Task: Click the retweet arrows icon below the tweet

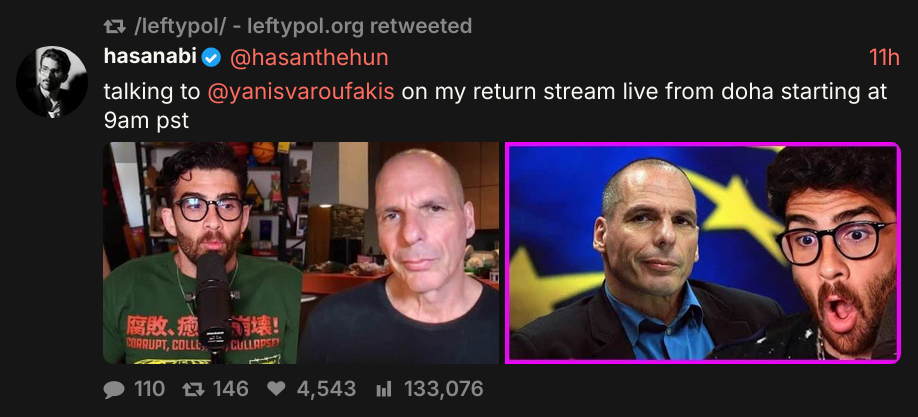Action: click(x=194, y=389)
